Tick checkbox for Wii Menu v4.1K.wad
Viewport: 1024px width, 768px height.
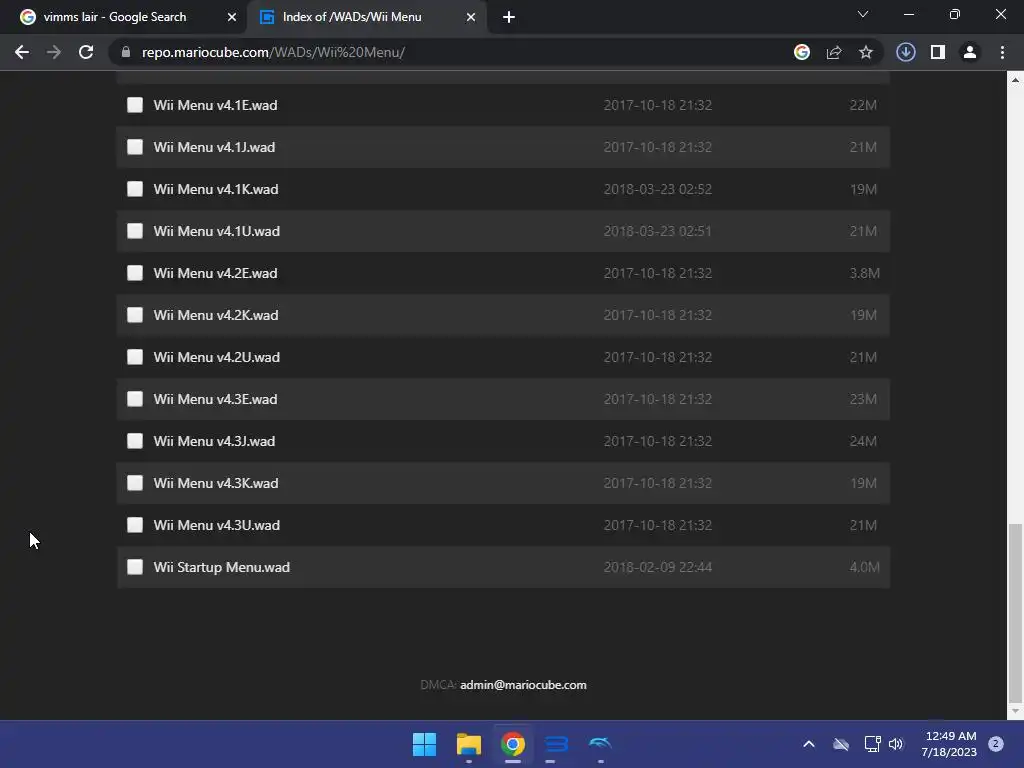135,189
